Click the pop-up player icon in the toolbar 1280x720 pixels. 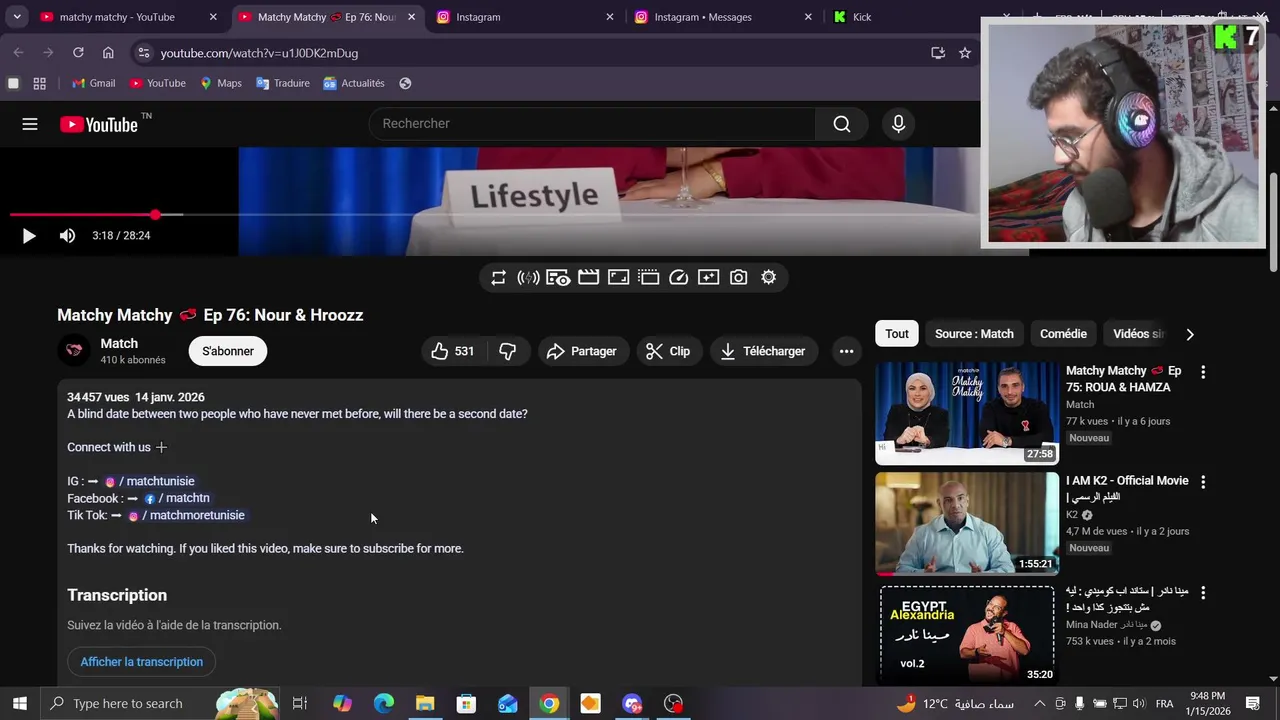(648, 278)
